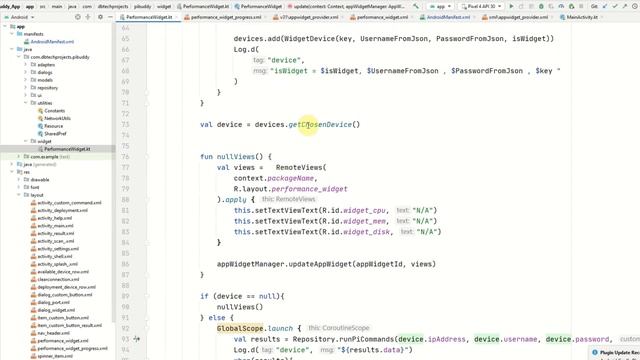Image resolution: width=640 pixels, height=360 pixels.
Task: Click the Expand All icon in Project panel
Action: [88, 17]
